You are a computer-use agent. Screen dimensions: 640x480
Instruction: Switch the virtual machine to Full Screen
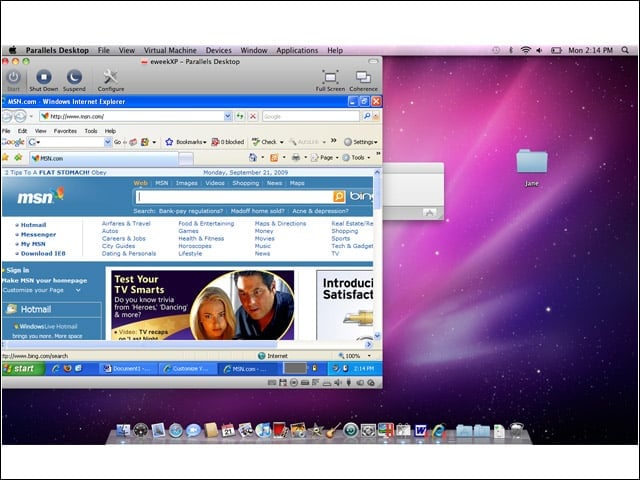click(x=330, y=80)
